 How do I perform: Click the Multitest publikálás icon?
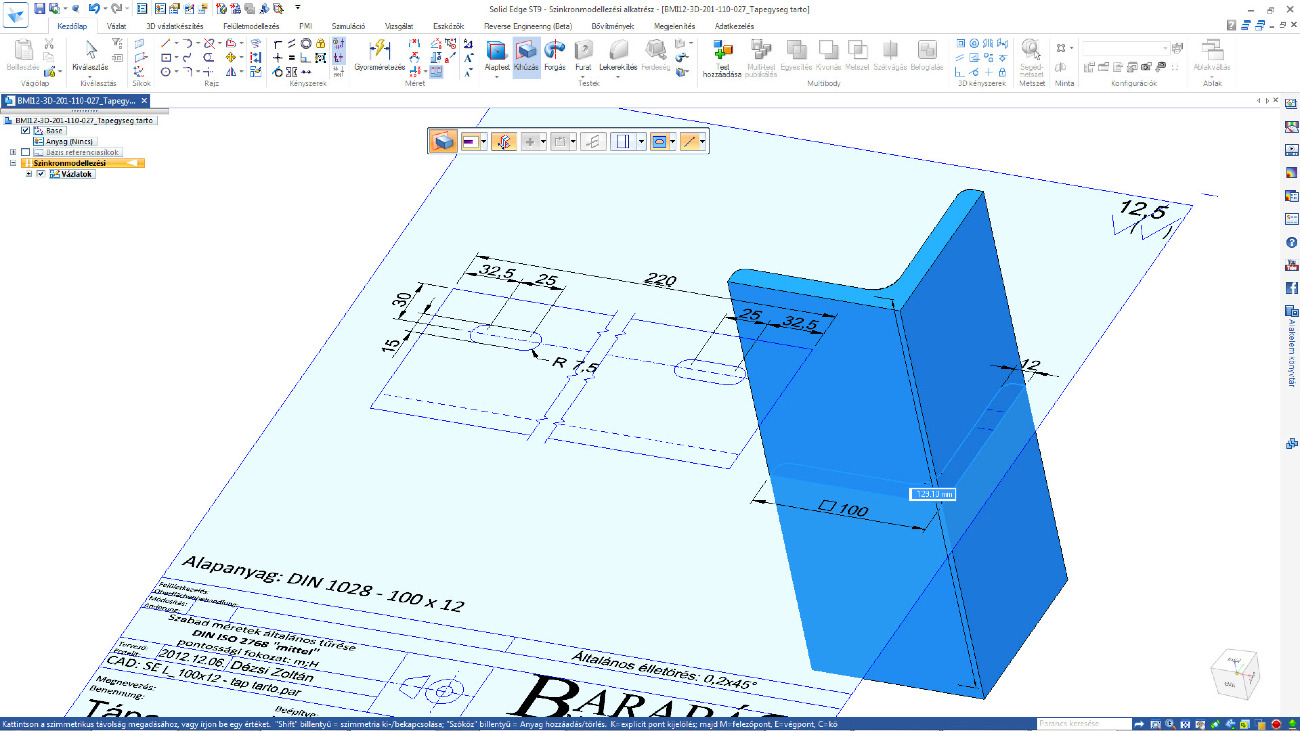tap(761, 56)
